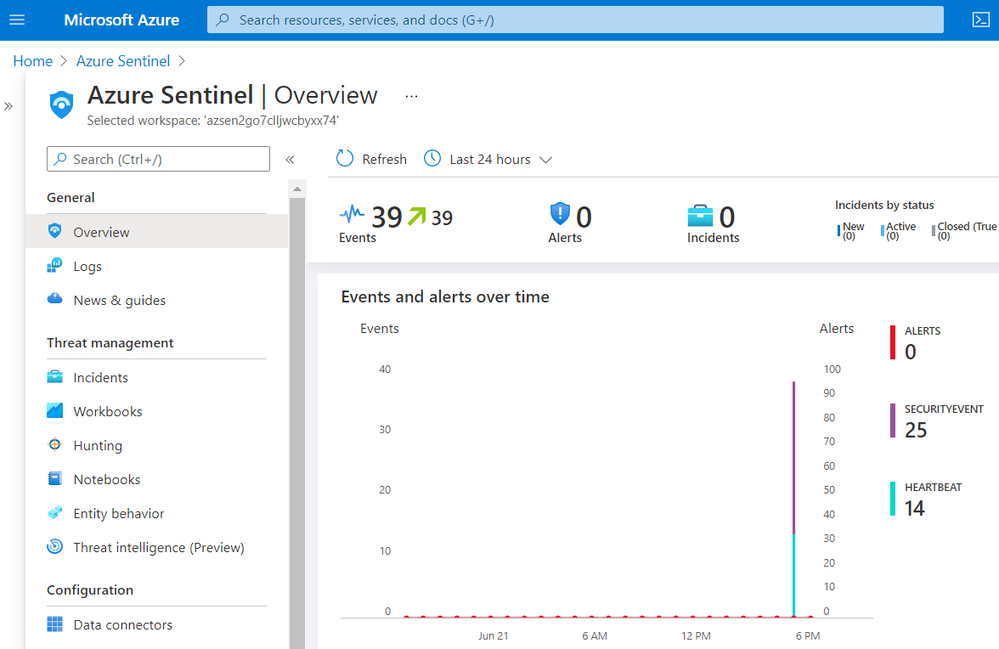Click the News & guides cloud icon

(x=55, y=298)
